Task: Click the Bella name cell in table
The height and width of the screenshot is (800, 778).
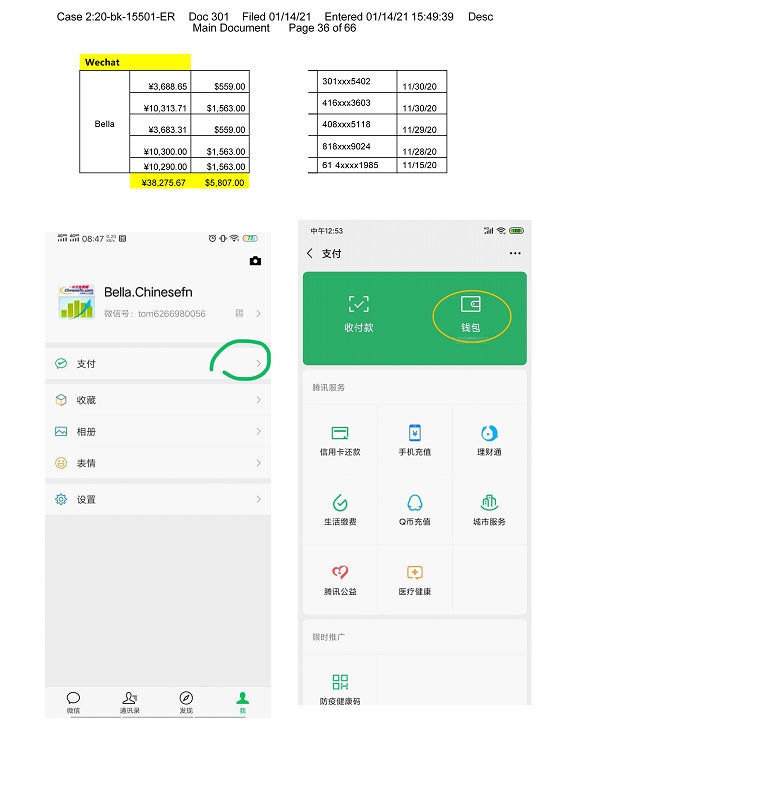Action: tap(105, 124)
